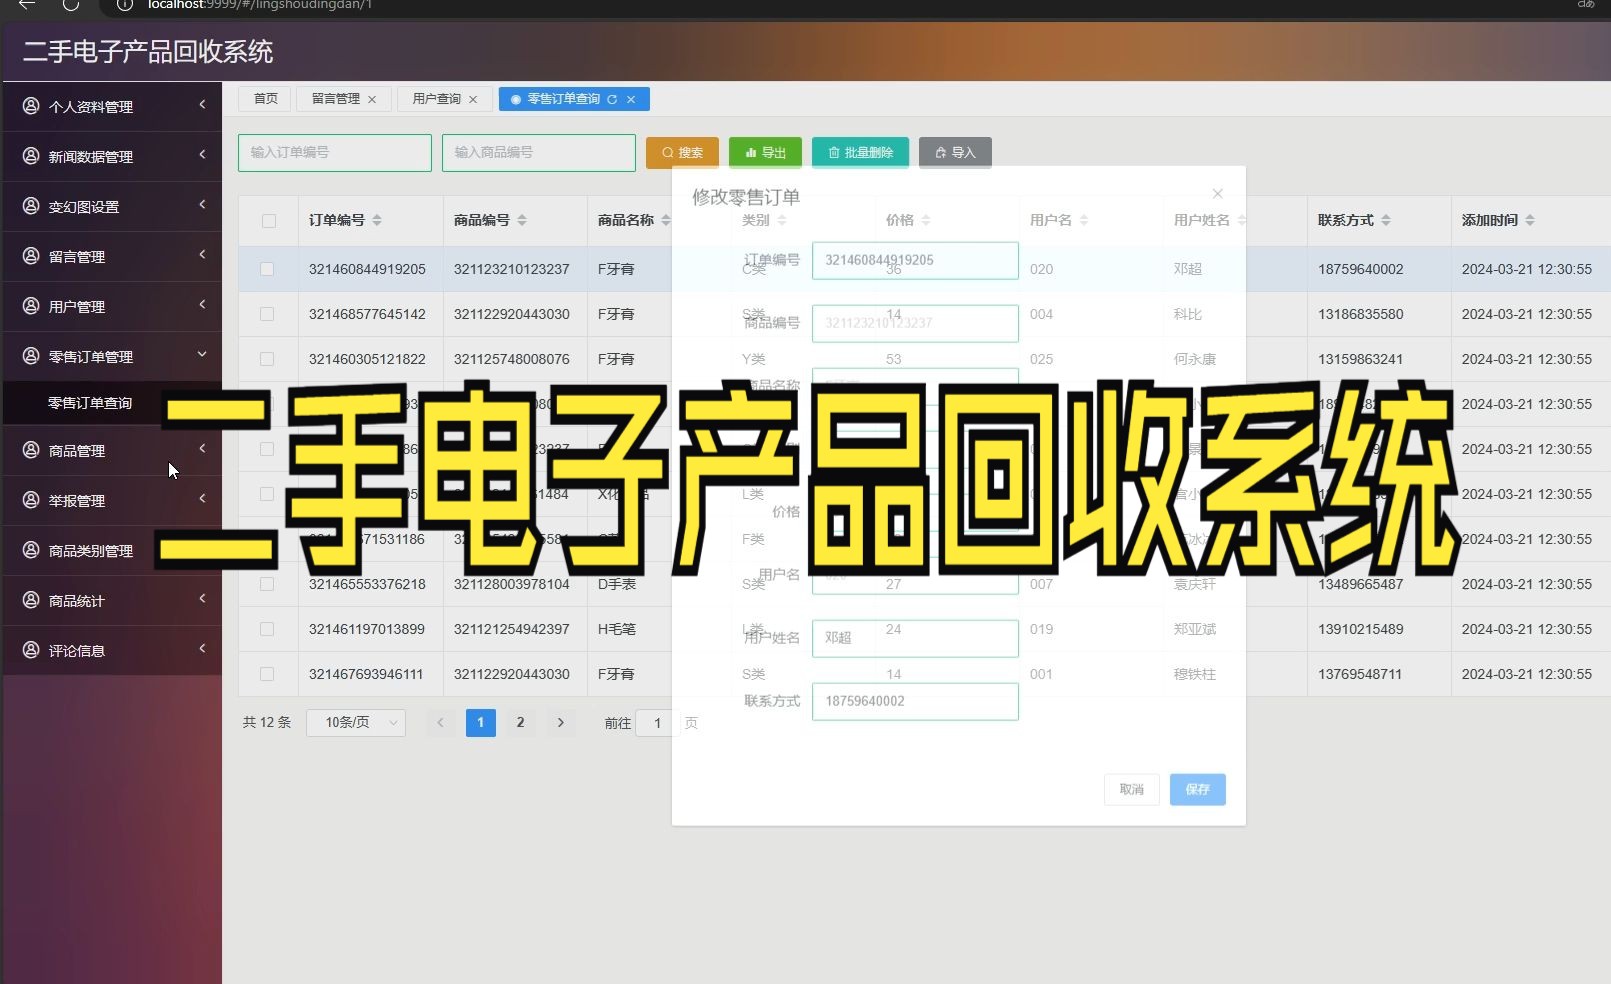Click the previous page arrow in pagination
Viewport: 1611px width, 984px height.
tap(440, 722)
